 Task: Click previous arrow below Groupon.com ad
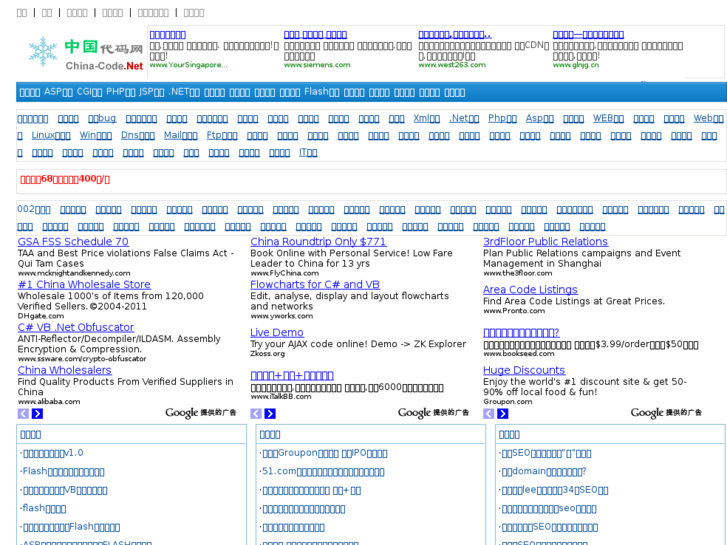489,413
